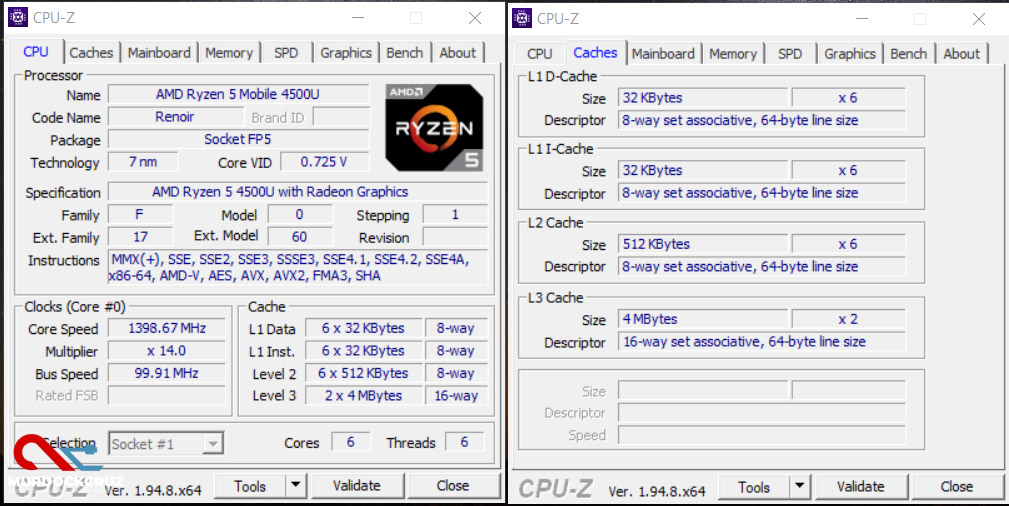Click the AMD Ryzen 5 processor logo
Viewport: 1009px width, 506px height.
pos(434,127)
